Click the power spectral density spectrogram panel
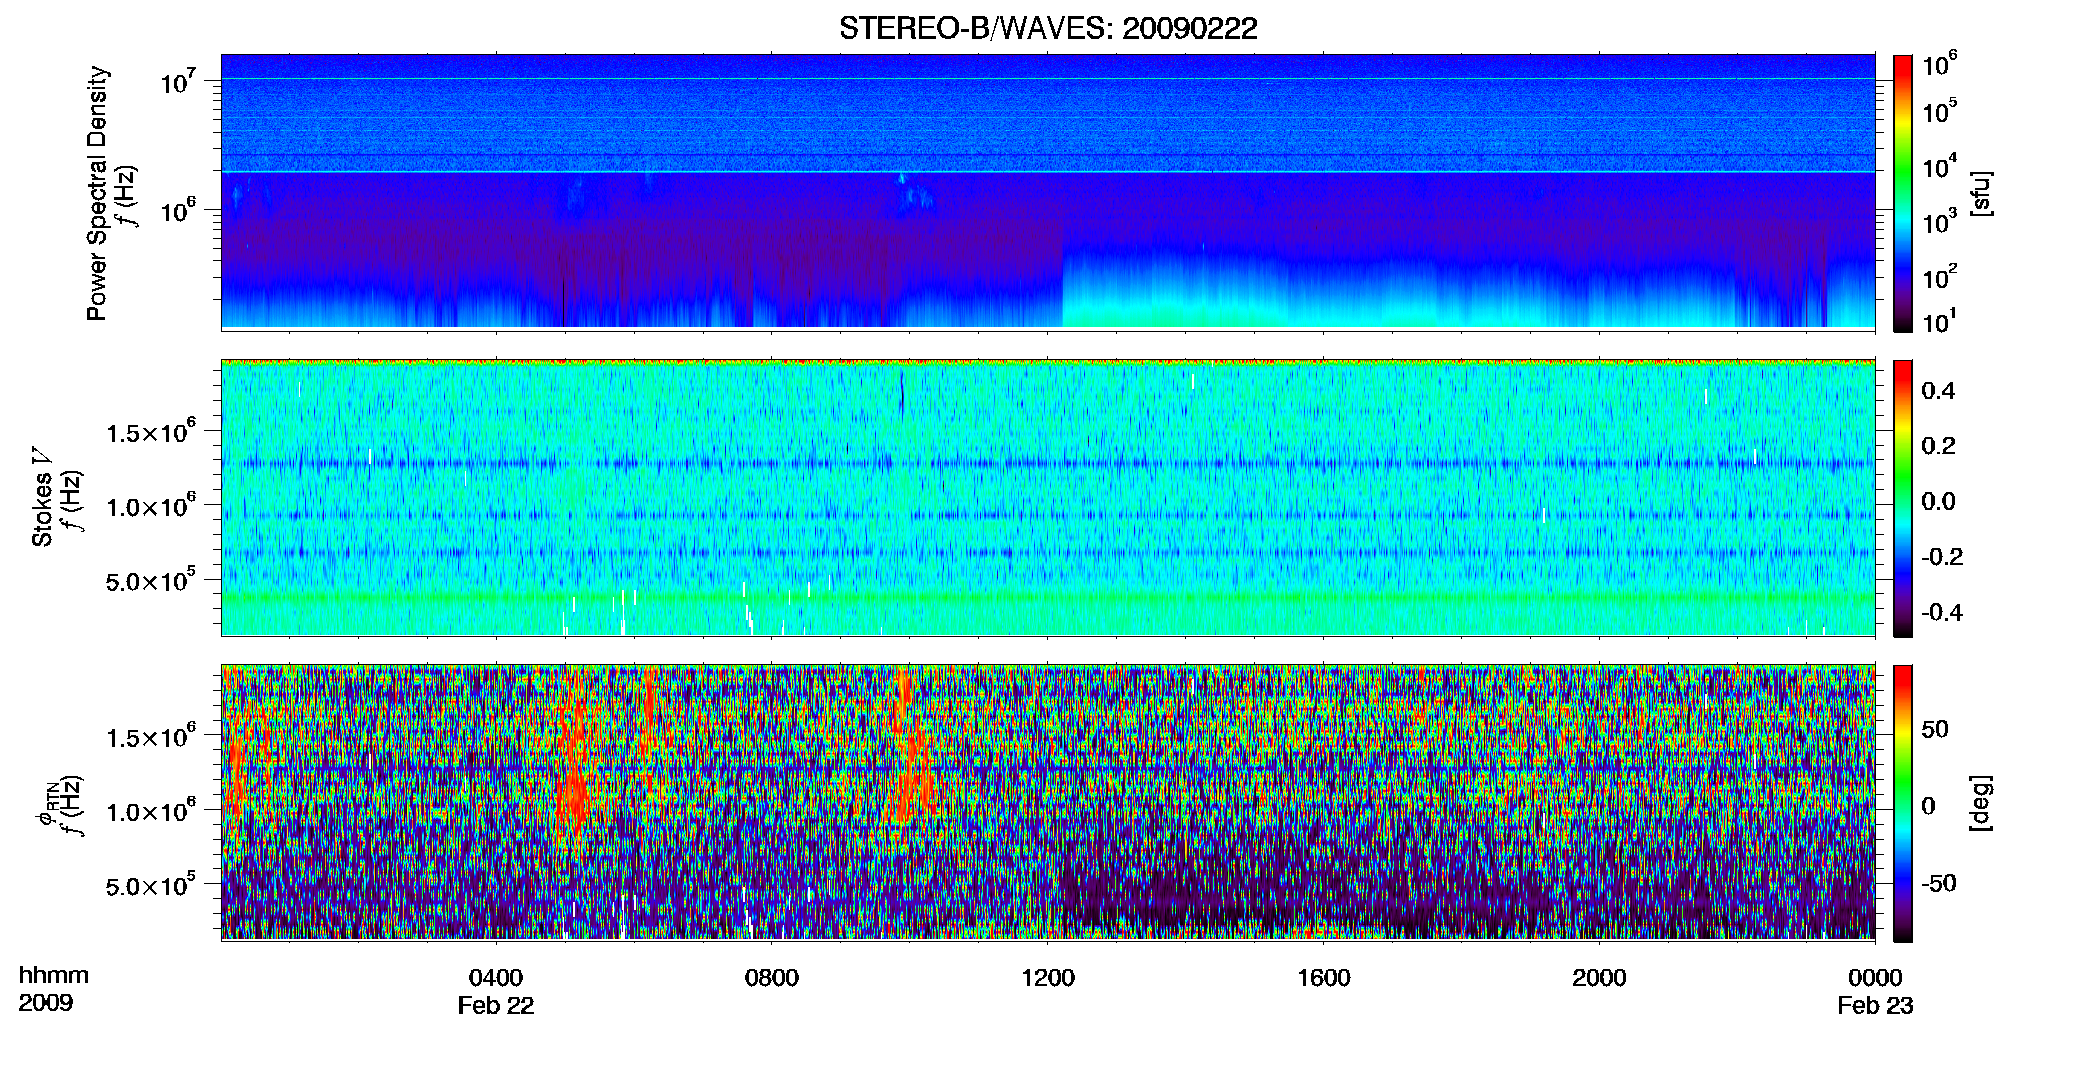 1048,192
